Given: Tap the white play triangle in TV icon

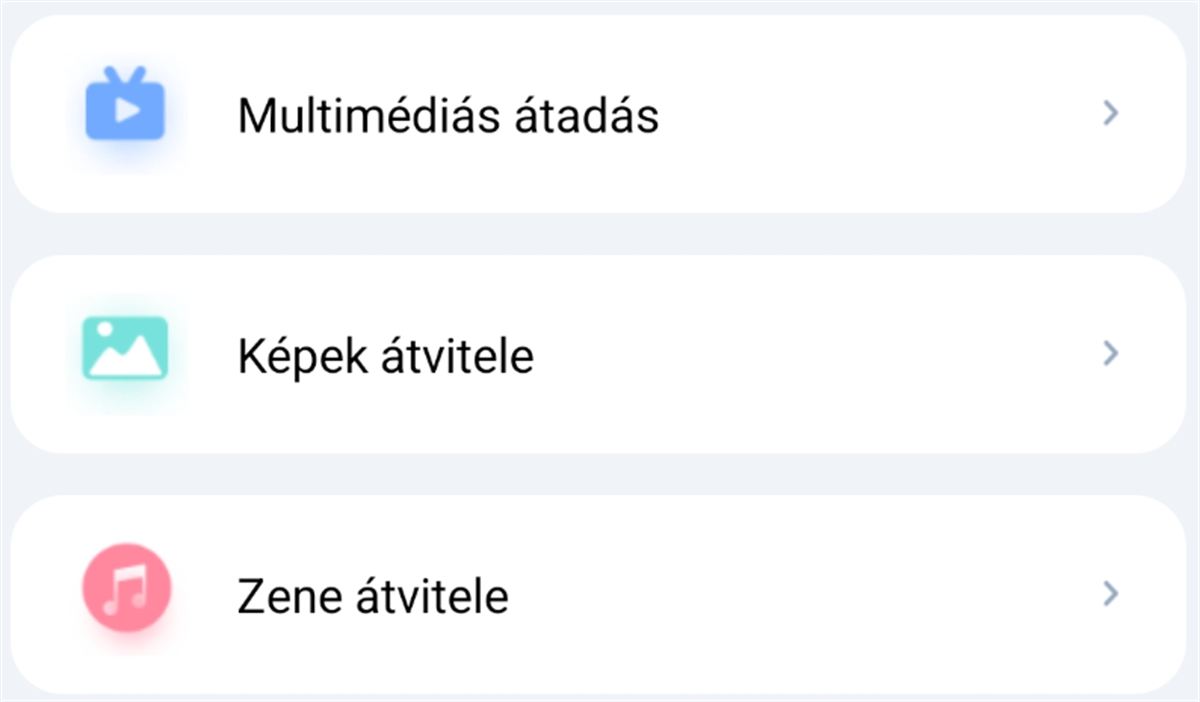Looking at the screenshot, I should coord(127,111).
